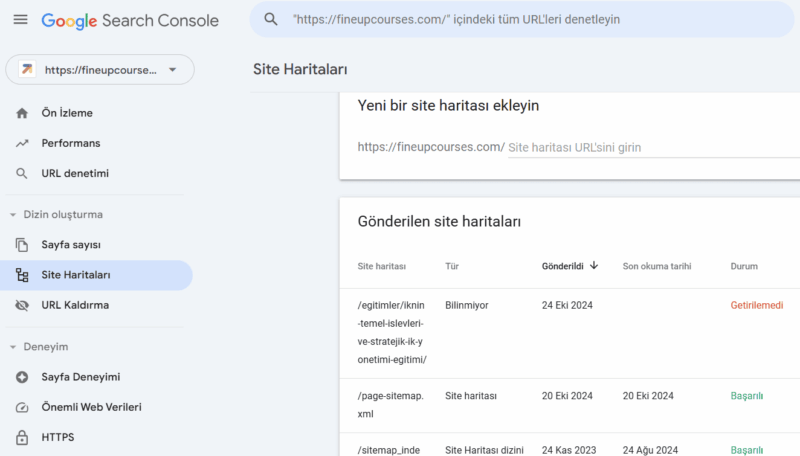Click the Başarılı status of page-sitemap.xml
The image size is (800, 456).
(747, 396)
